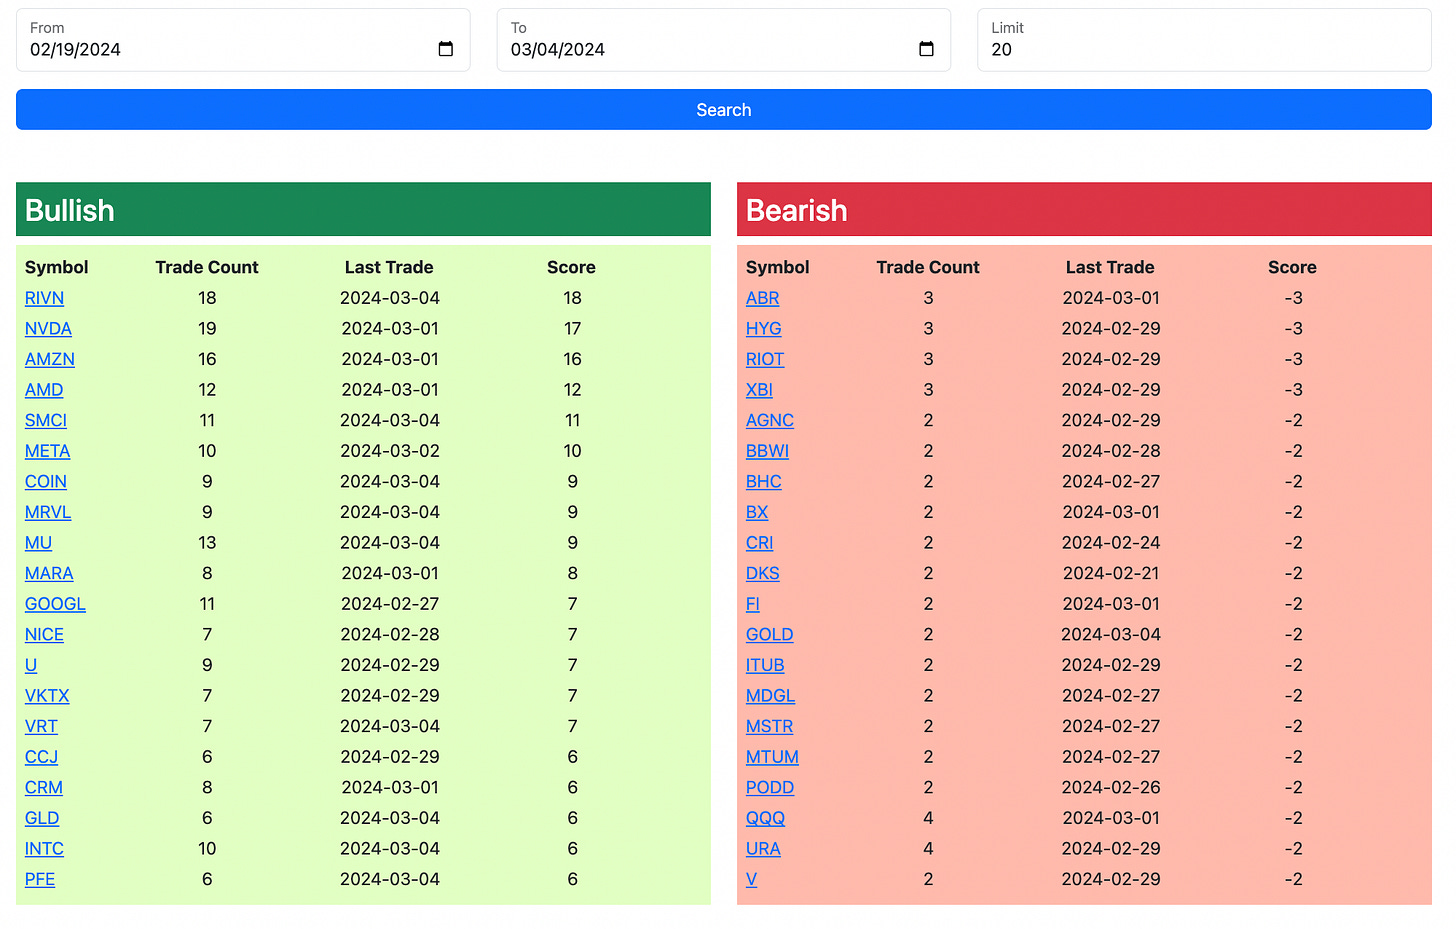Select NVDA score value 17
The height and width of the screenshot is (929, 1456).
click(x=572, y=329)
